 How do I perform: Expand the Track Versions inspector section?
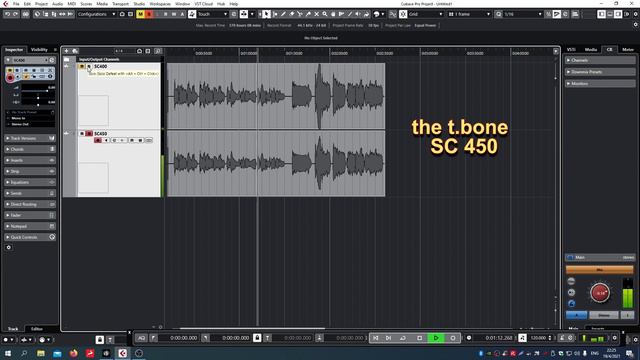coord(30,138)
